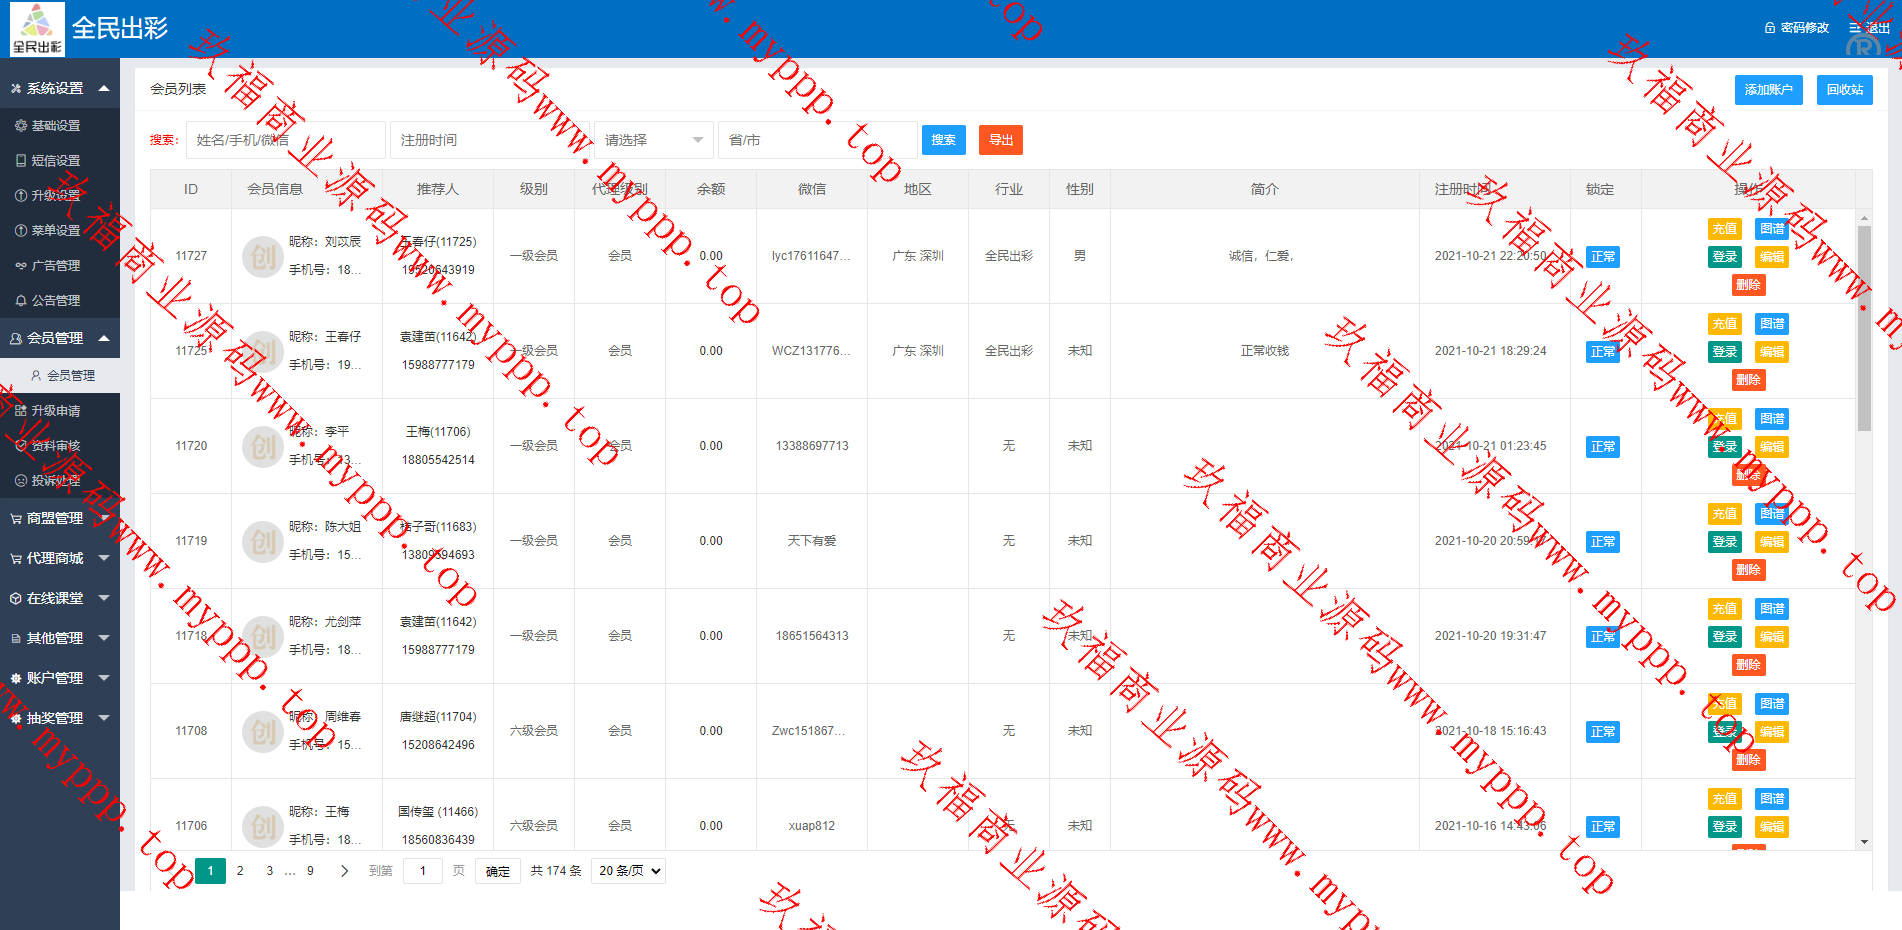Go to next page arrow in pagination
This screenshot has height=930, width=1902.
point(344,871)
